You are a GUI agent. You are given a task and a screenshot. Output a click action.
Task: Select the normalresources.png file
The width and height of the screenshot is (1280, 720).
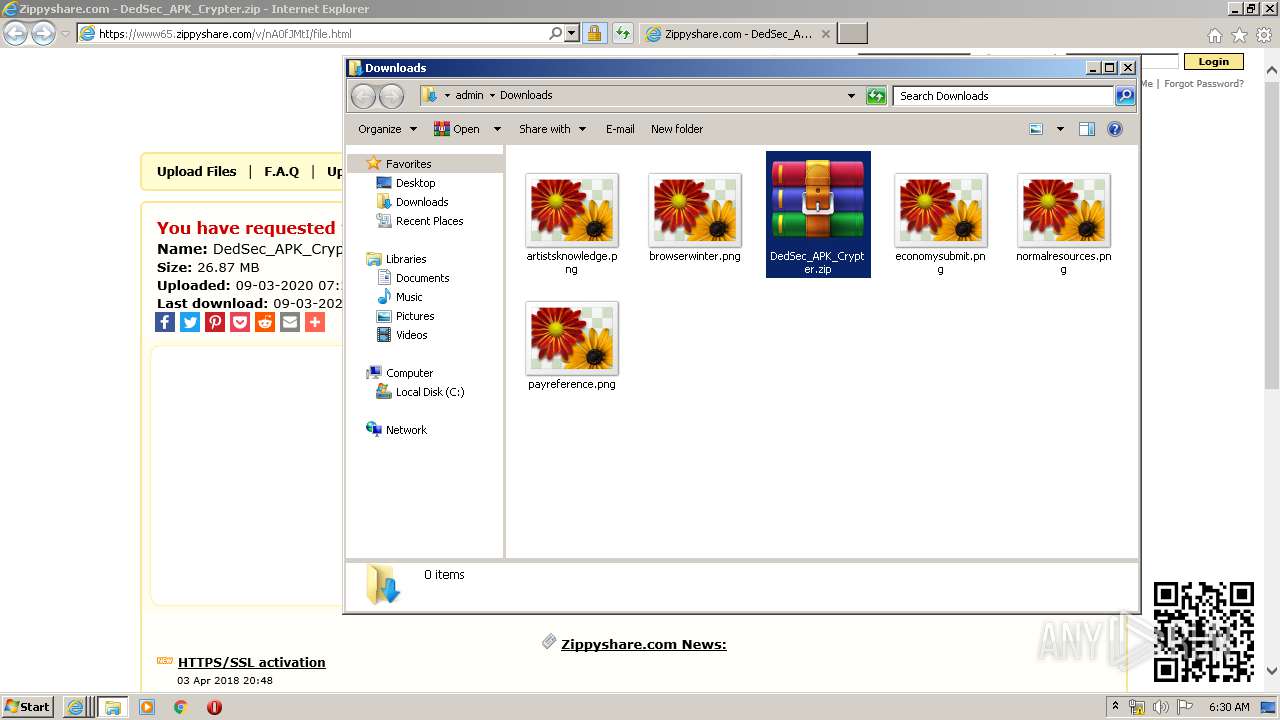[x=1064, y=224]
